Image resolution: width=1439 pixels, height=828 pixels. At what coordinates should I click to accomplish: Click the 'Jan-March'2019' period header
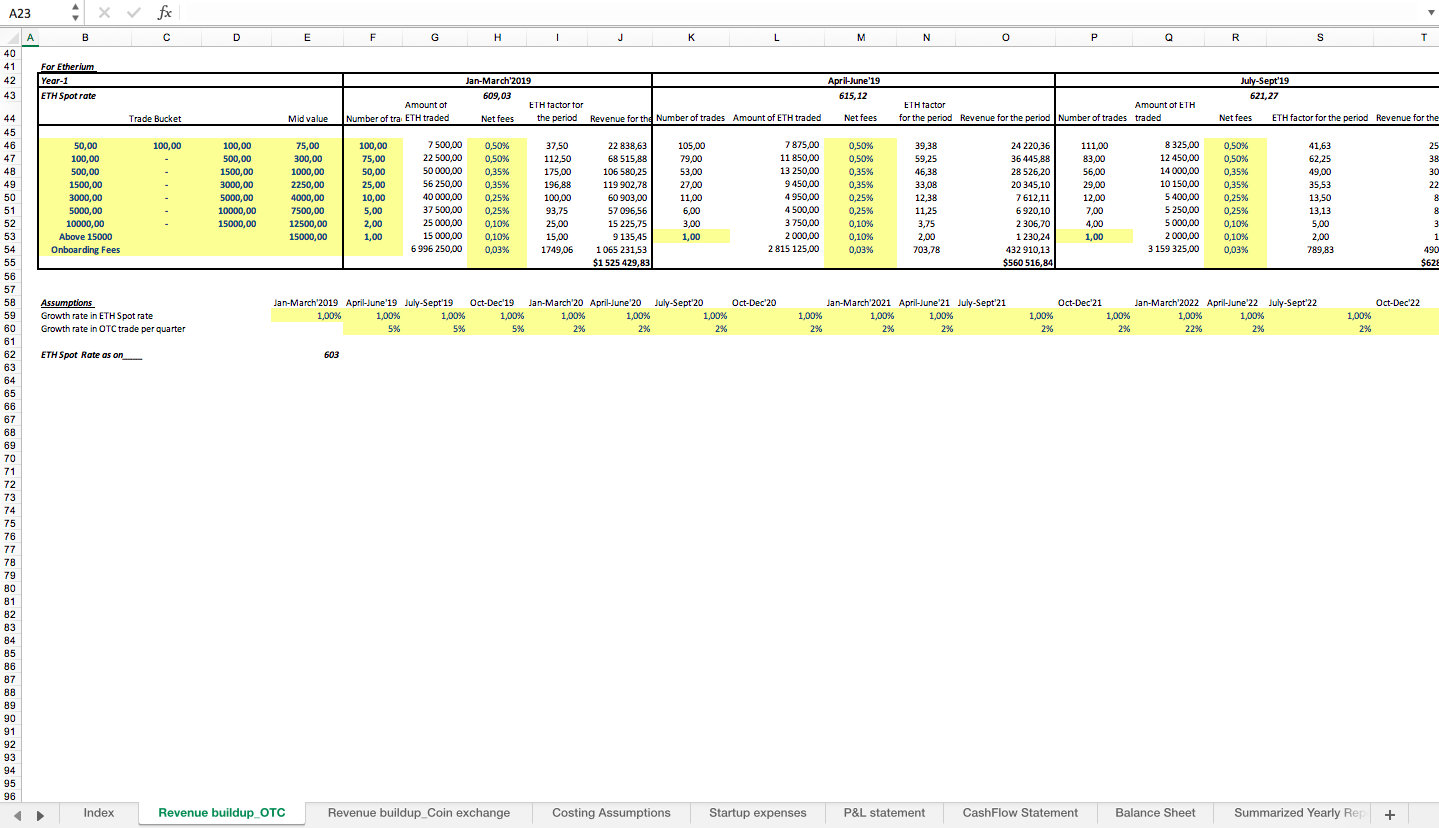(x=497, y=80)
